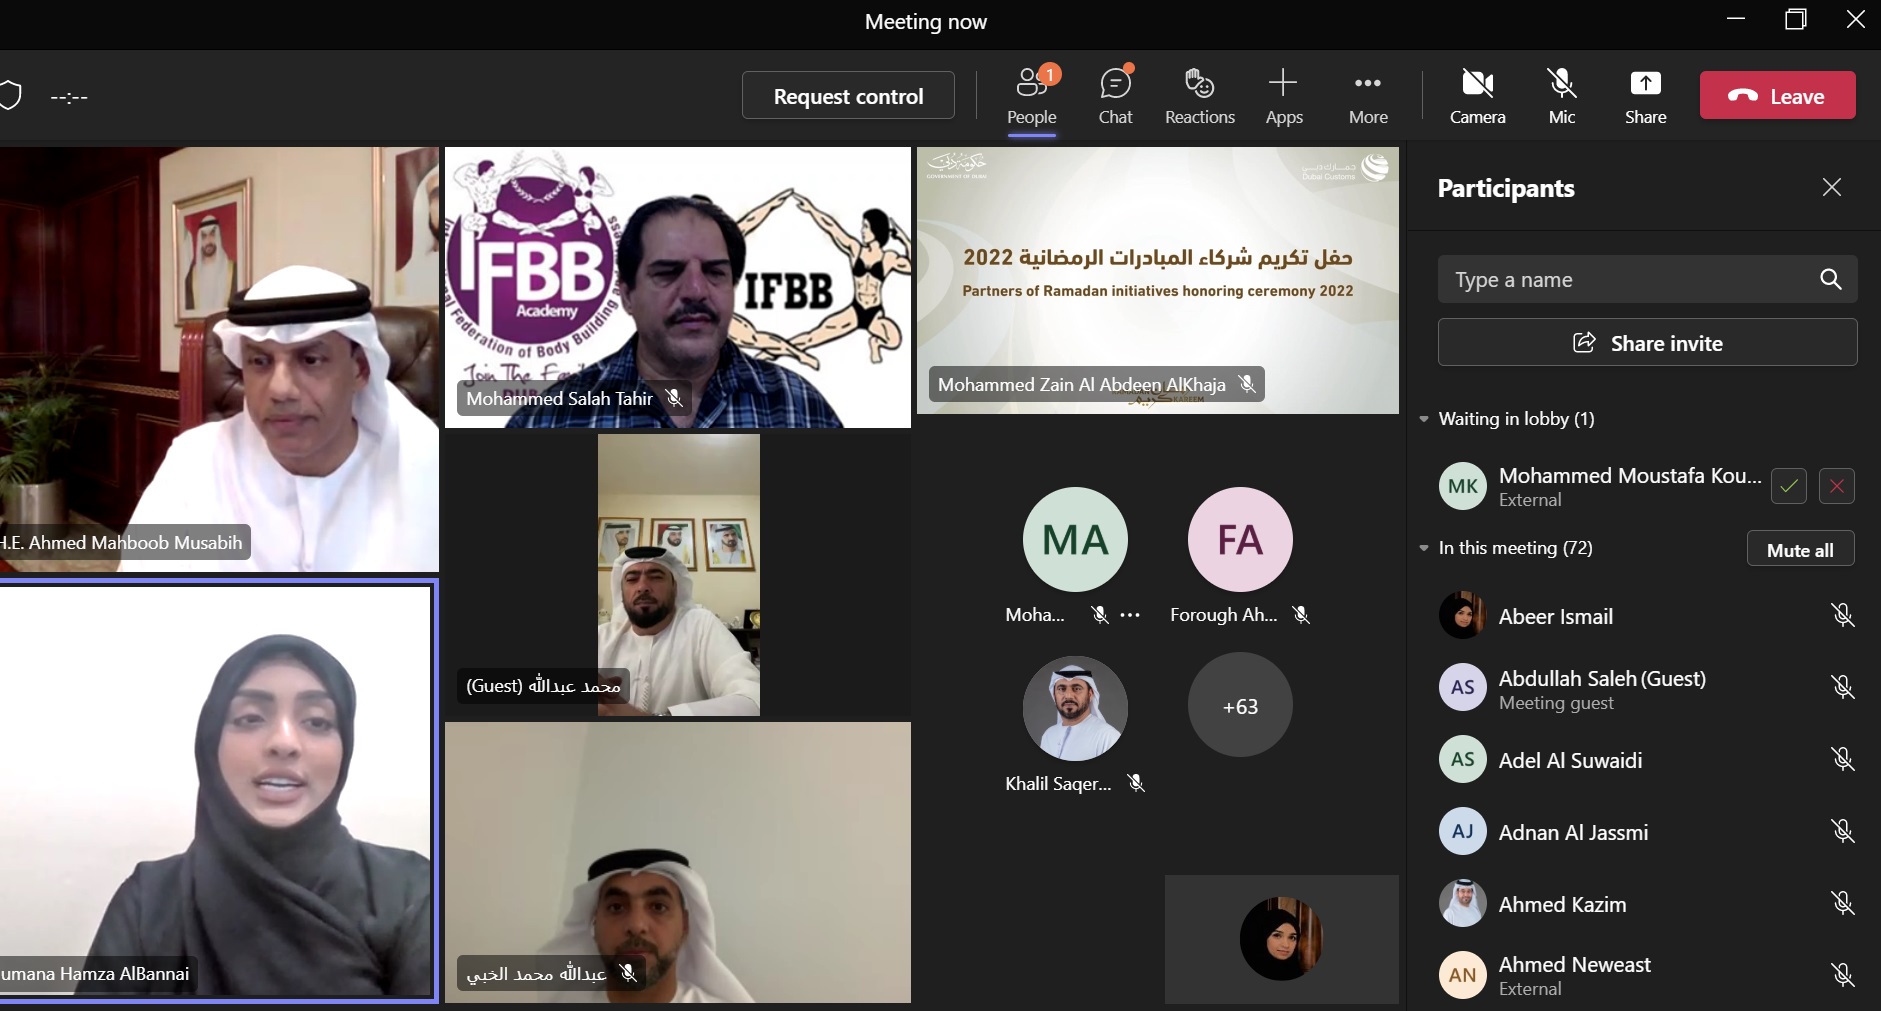Click Khalil Saqer's avatar

1075,708
